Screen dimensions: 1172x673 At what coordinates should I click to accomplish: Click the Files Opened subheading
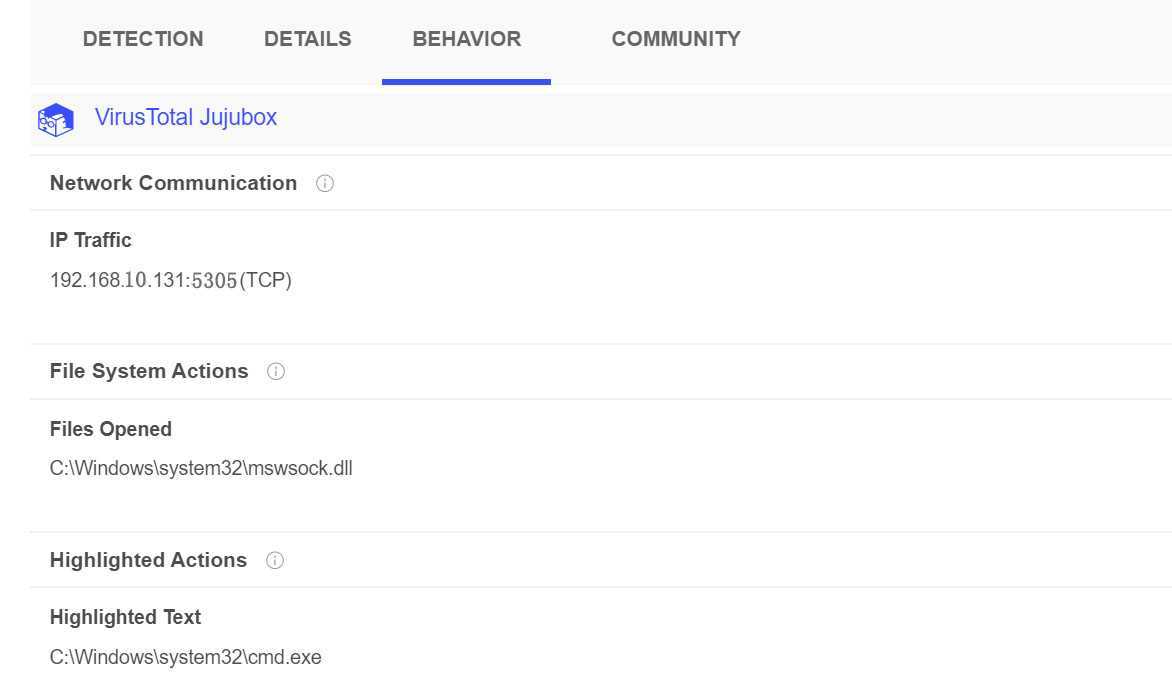click(x=111, y=429)
